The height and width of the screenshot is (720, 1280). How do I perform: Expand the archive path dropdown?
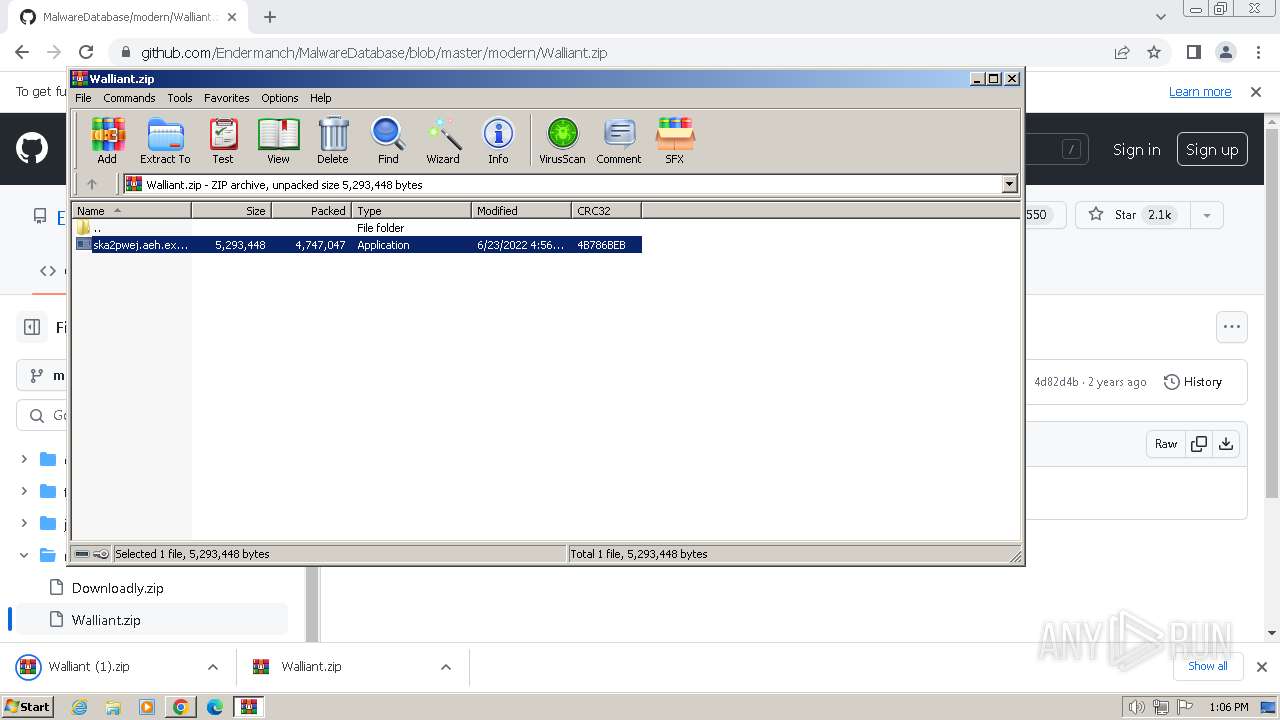pos(1009,184)
